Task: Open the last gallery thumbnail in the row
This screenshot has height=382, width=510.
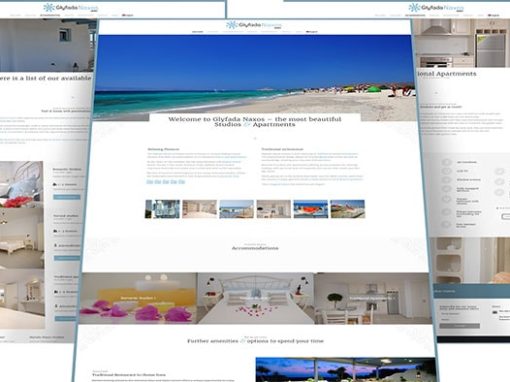Action: 348,209
